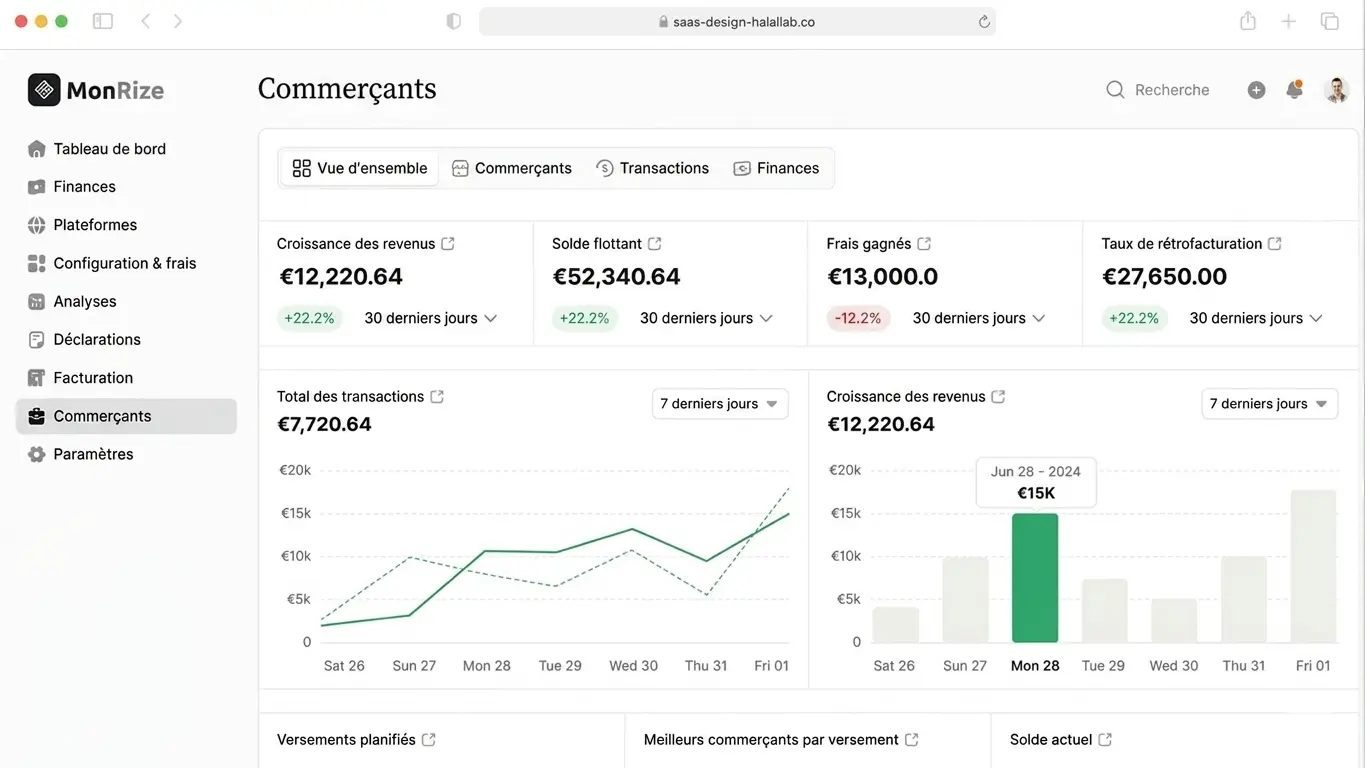The width and height of the screenshot is (1365, 768).
Task: Open the Commerçants tab in the tab bar
Action: pyautogui.click(x=512, y=167)
